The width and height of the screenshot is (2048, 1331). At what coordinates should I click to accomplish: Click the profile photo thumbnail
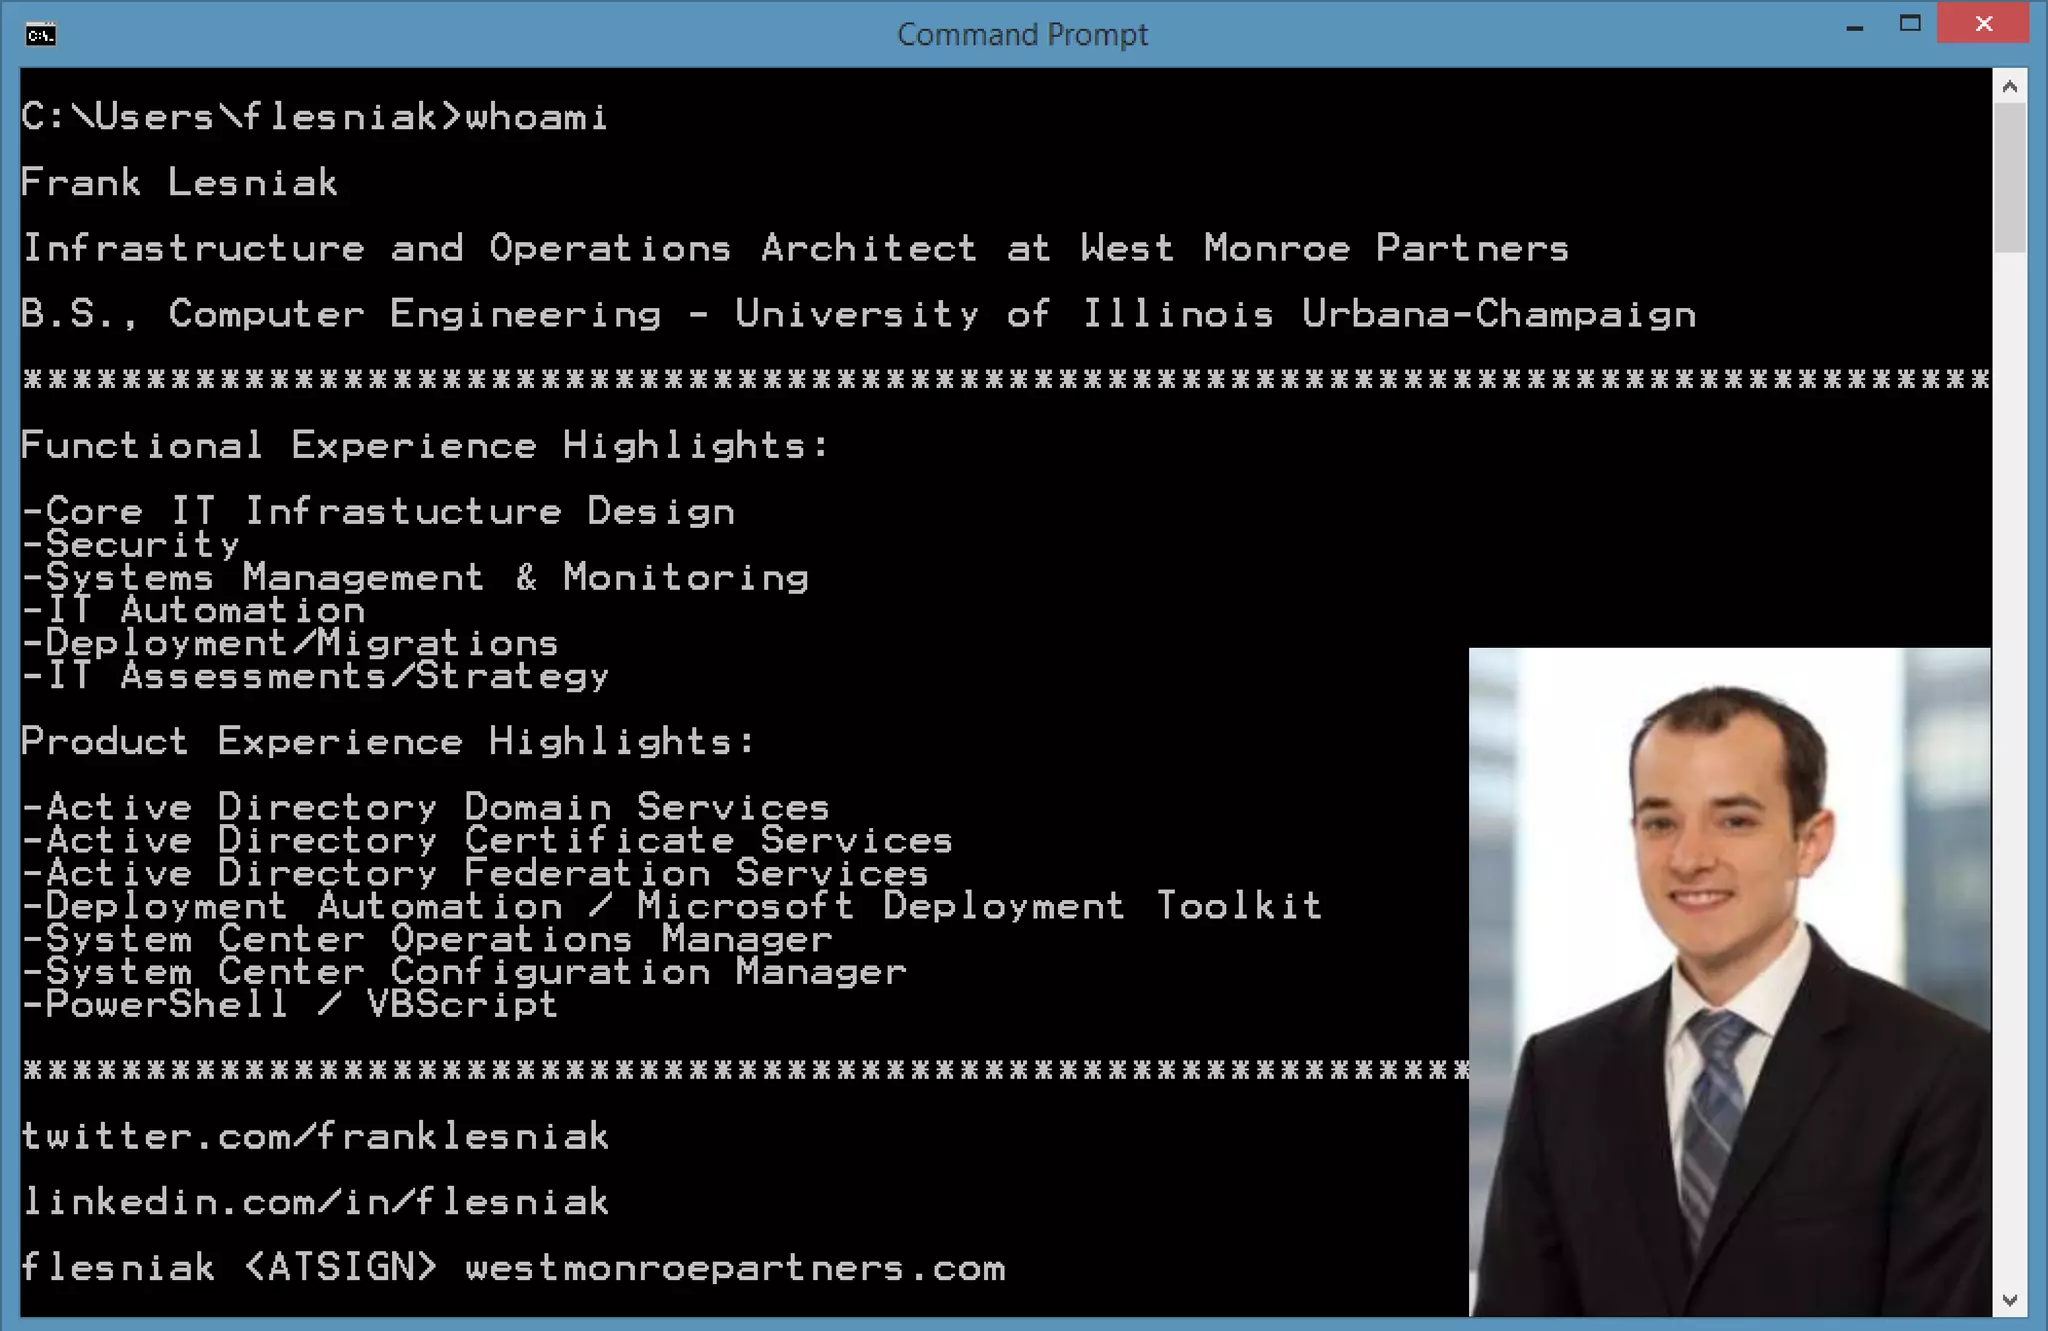point(1729,982)
